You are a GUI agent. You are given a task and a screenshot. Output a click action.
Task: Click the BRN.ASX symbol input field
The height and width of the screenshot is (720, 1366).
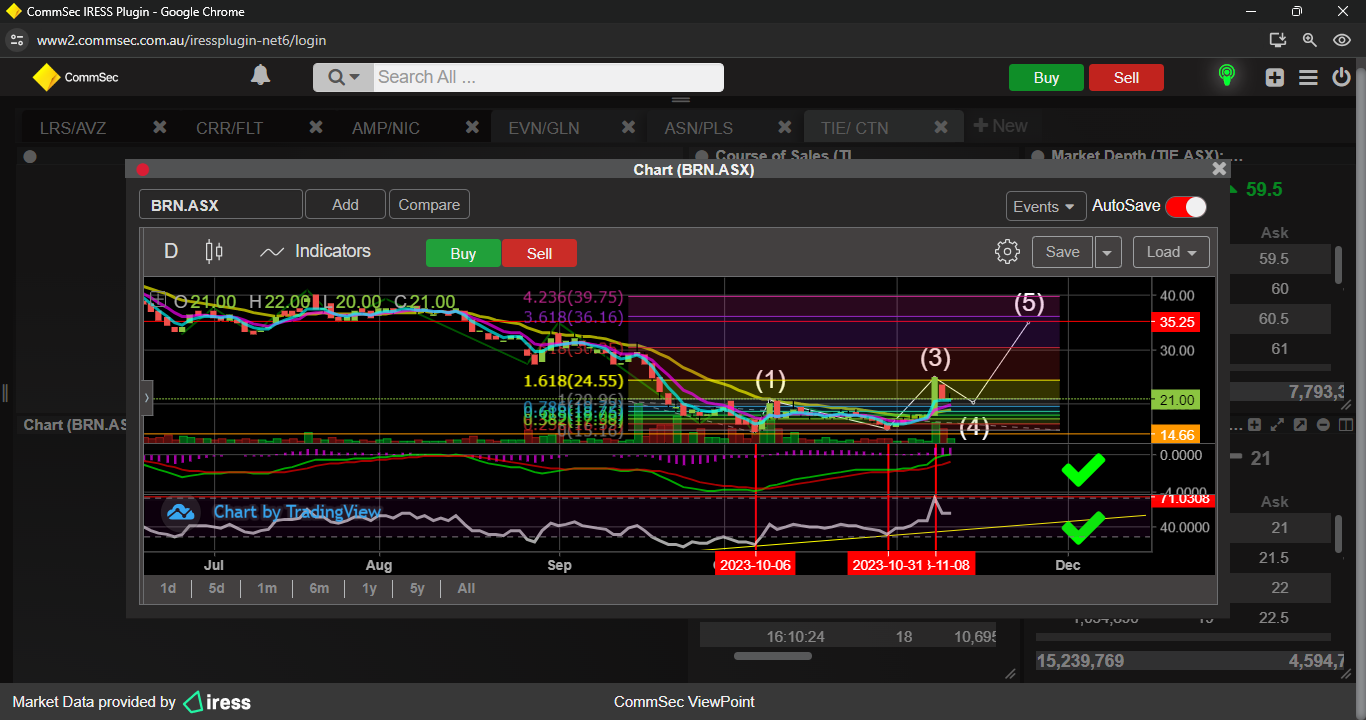point(220,205)
